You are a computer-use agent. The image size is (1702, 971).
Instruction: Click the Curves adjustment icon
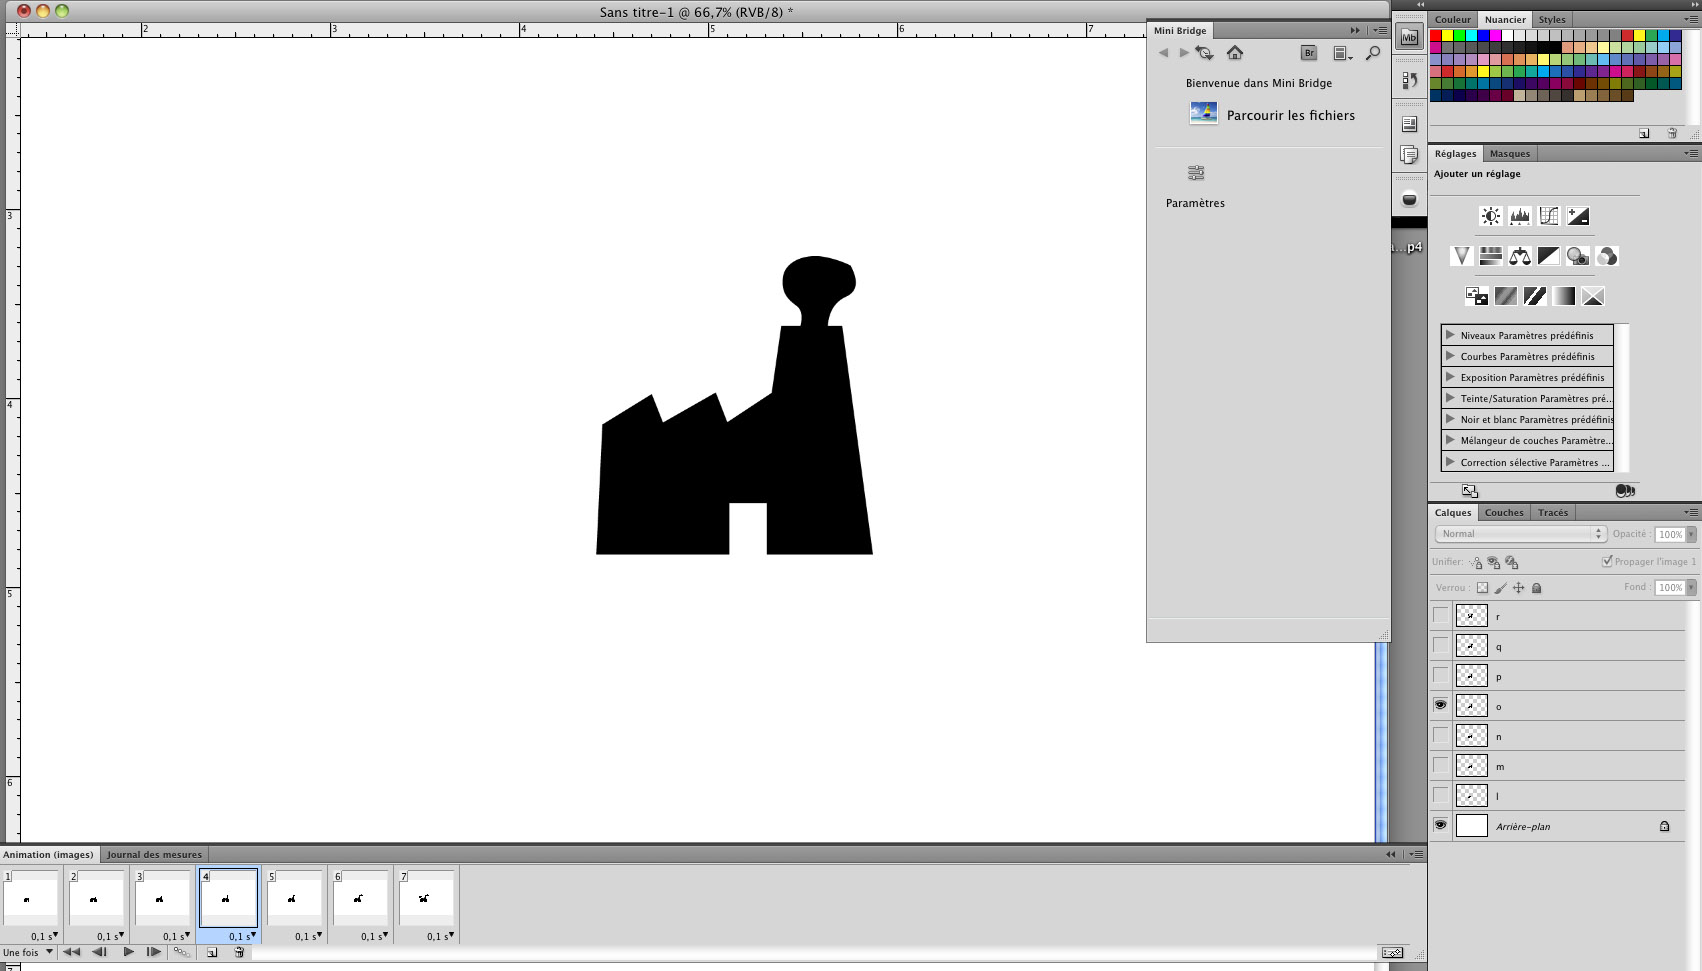click(1548, 216)
